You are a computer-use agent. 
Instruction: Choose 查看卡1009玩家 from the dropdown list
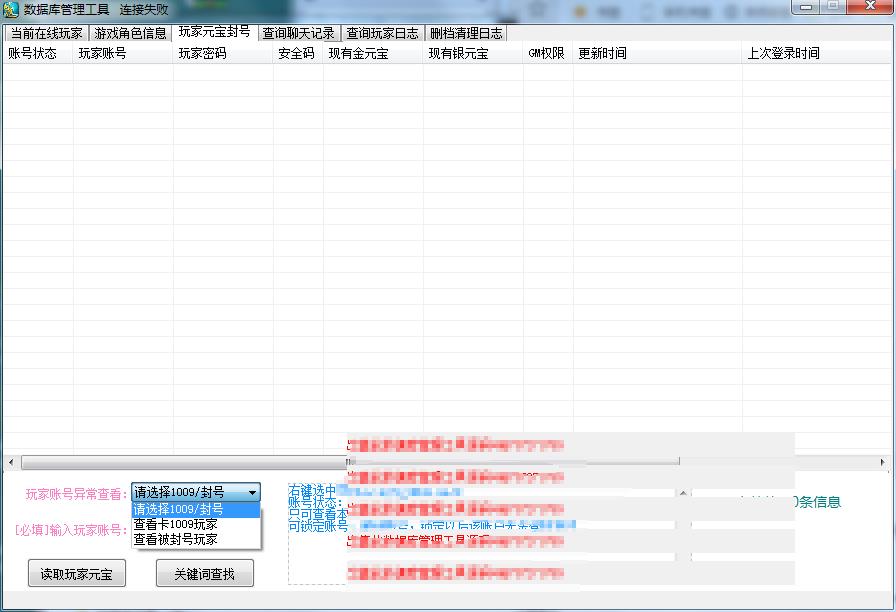pyautogui.click(x=175, y=524)
